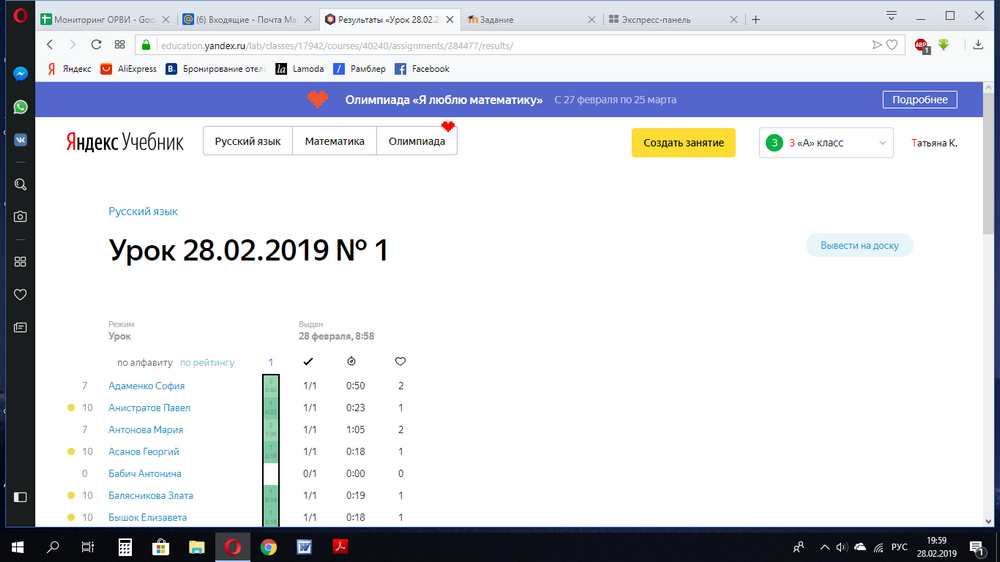Add page to bookmarks with heart icon

(892, 45)
